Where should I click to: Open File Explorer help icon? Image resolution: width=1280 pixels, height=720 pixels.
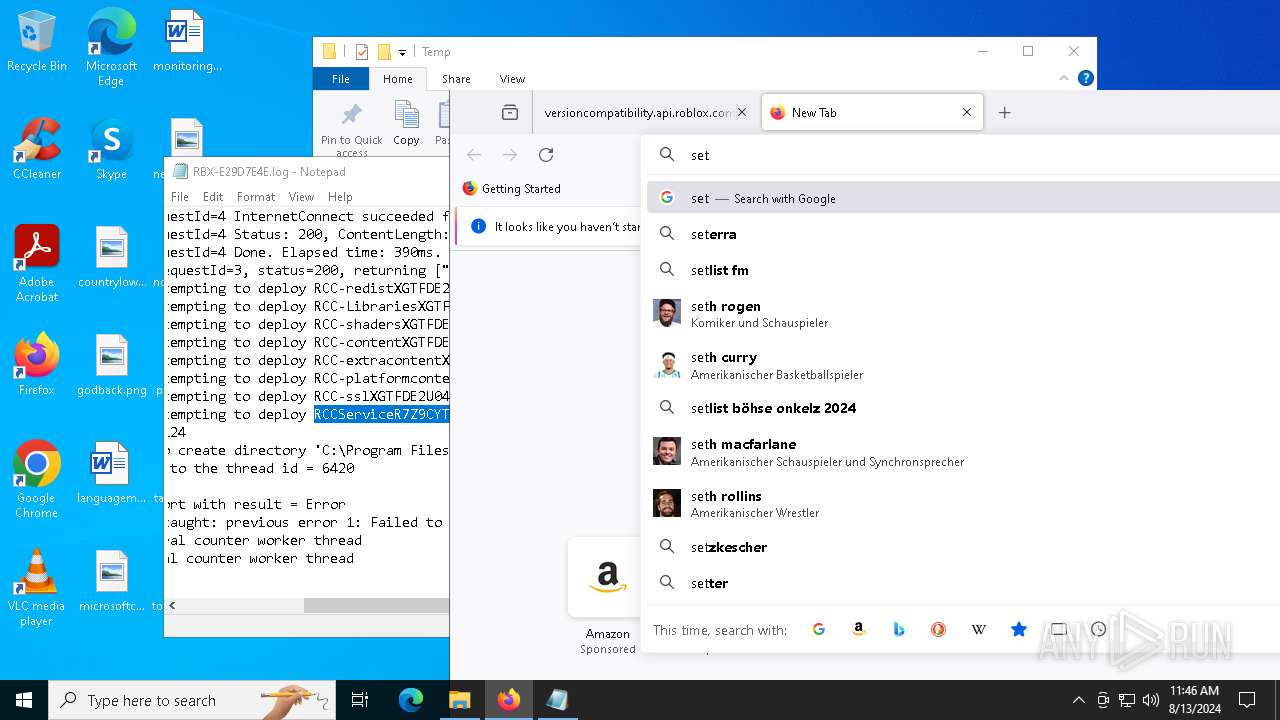pos(1085,78)
